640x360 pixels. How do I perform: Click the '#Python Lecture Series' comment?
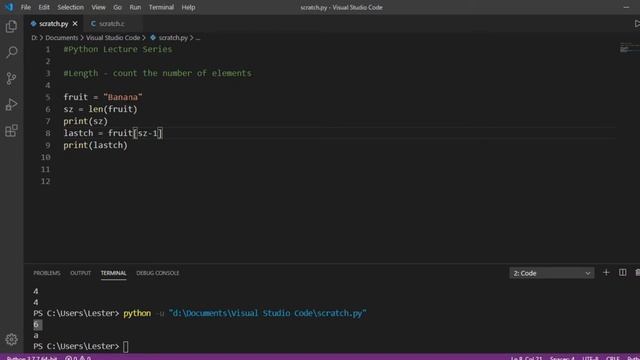118,49
